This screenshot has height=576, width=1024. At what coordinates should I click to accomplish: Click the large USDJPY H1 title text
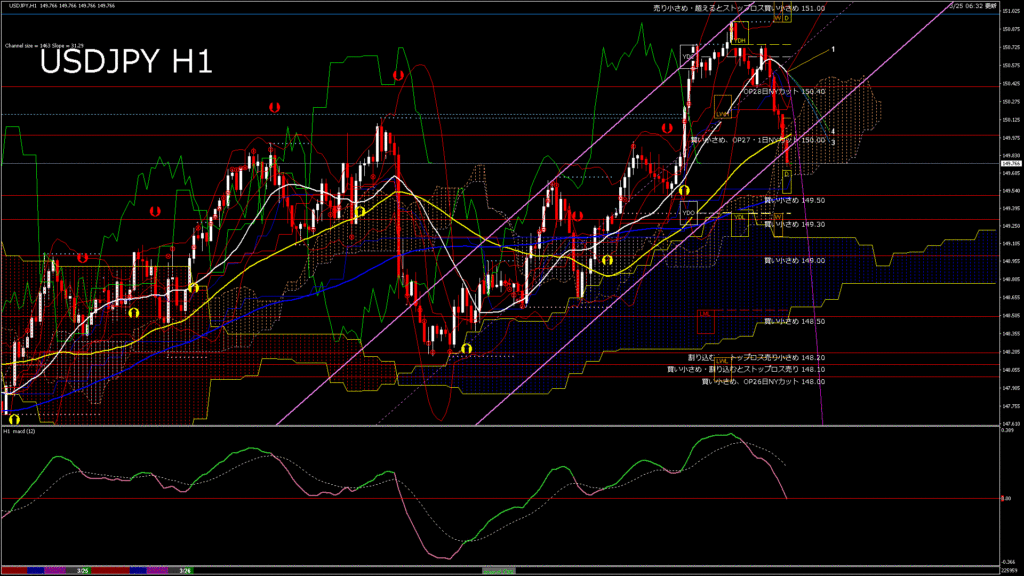pos(125,63)
